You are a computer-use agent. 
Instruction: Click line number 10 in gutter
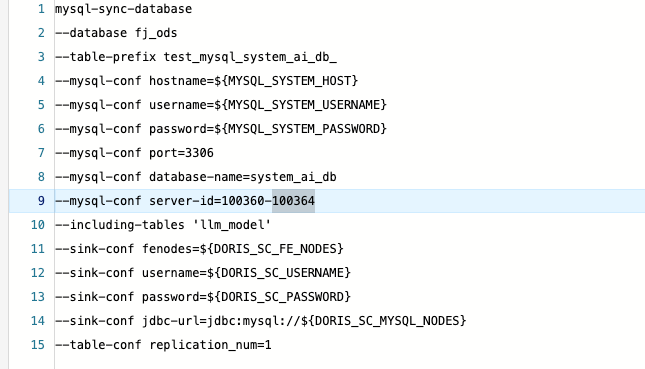[x=37, y=225]
